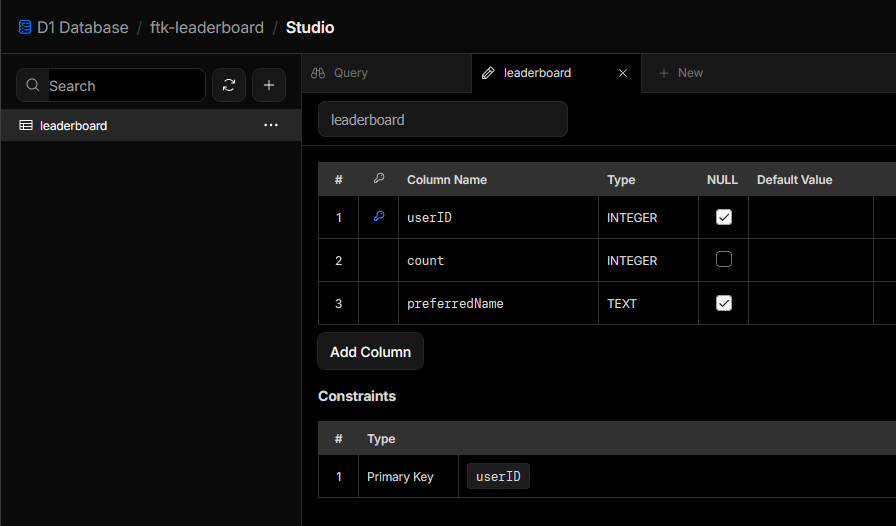Click the key icon in column header
This screenshot has width=896, height=526.
tap(378, 179)
